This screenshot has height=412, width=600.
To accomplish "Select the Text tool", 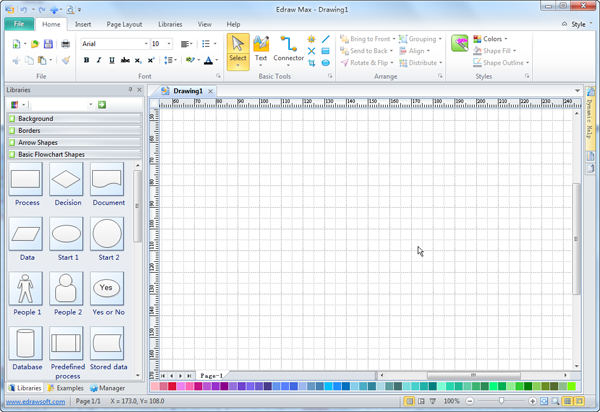I will click(x=261, y=49).
